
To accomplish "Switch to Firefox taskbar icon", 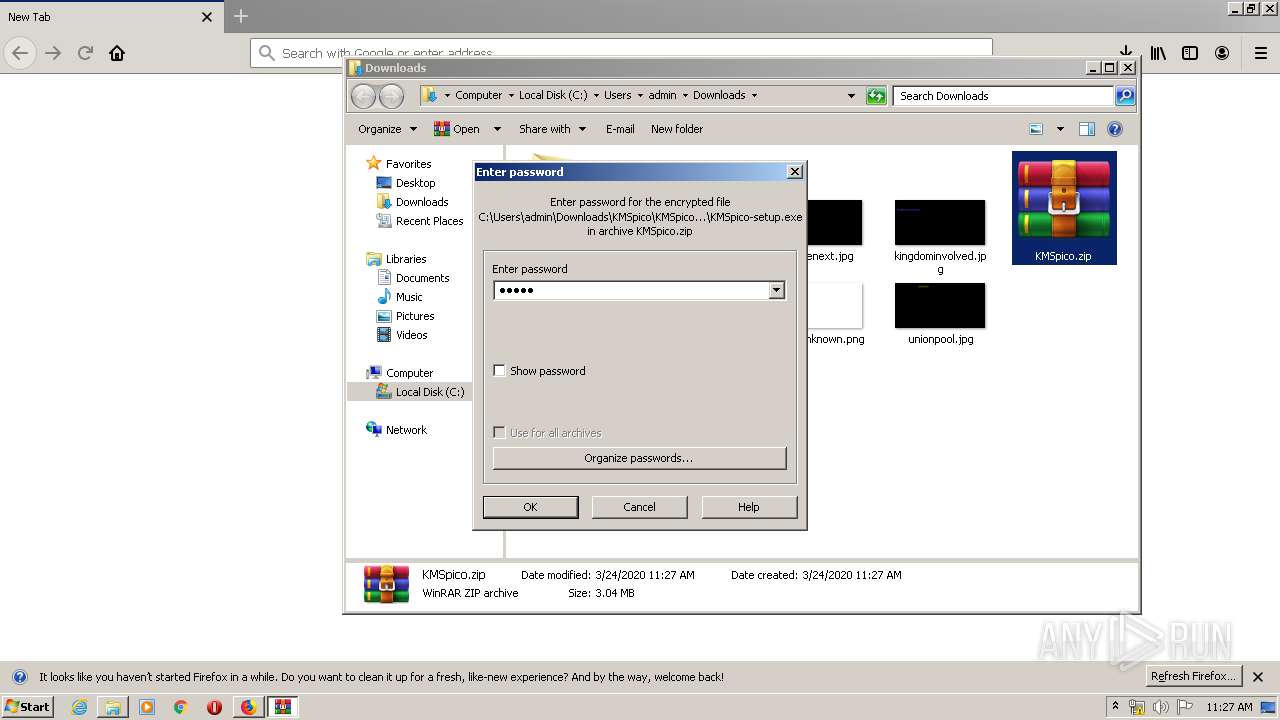I will coord(248,707).
